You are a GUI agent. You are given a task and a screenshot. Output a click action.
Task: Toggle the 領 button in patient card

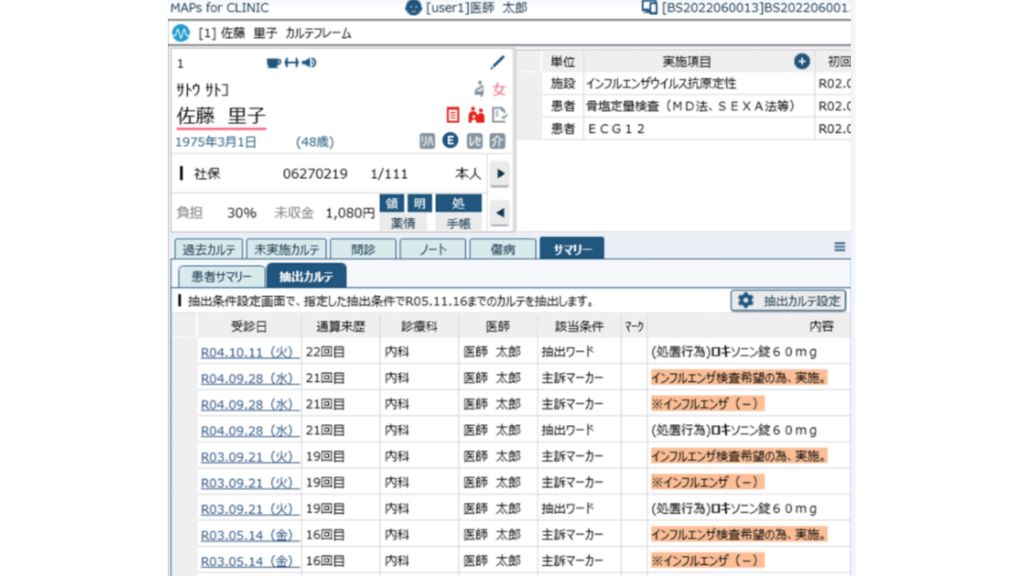[x=393, y=203]
